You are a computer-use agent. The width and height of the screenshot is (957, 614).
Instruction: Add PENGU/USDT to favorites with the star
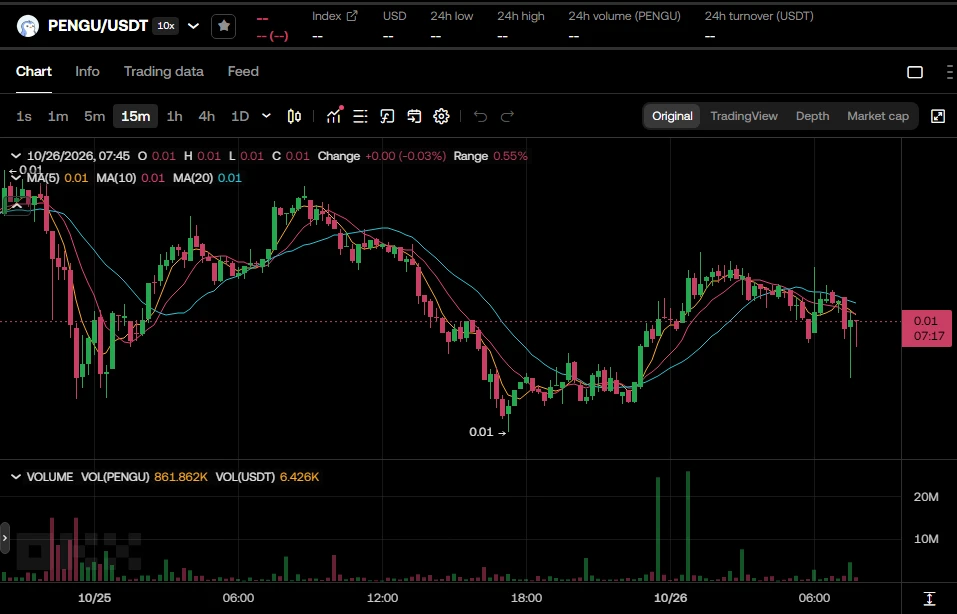tap(223, 26)
